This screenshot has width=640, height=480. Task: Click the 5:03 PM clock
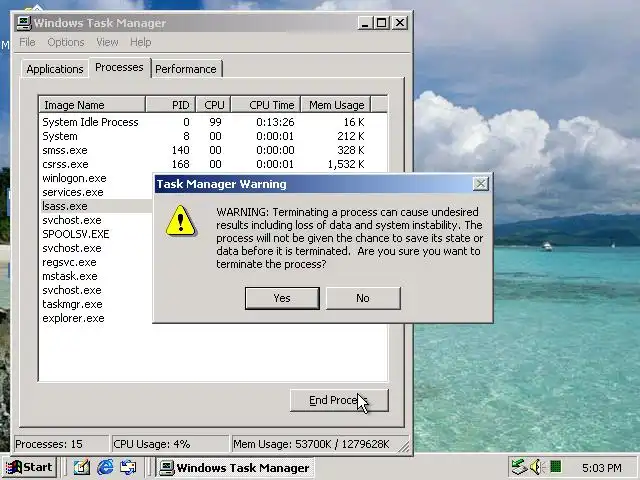[x=602, y=467]
